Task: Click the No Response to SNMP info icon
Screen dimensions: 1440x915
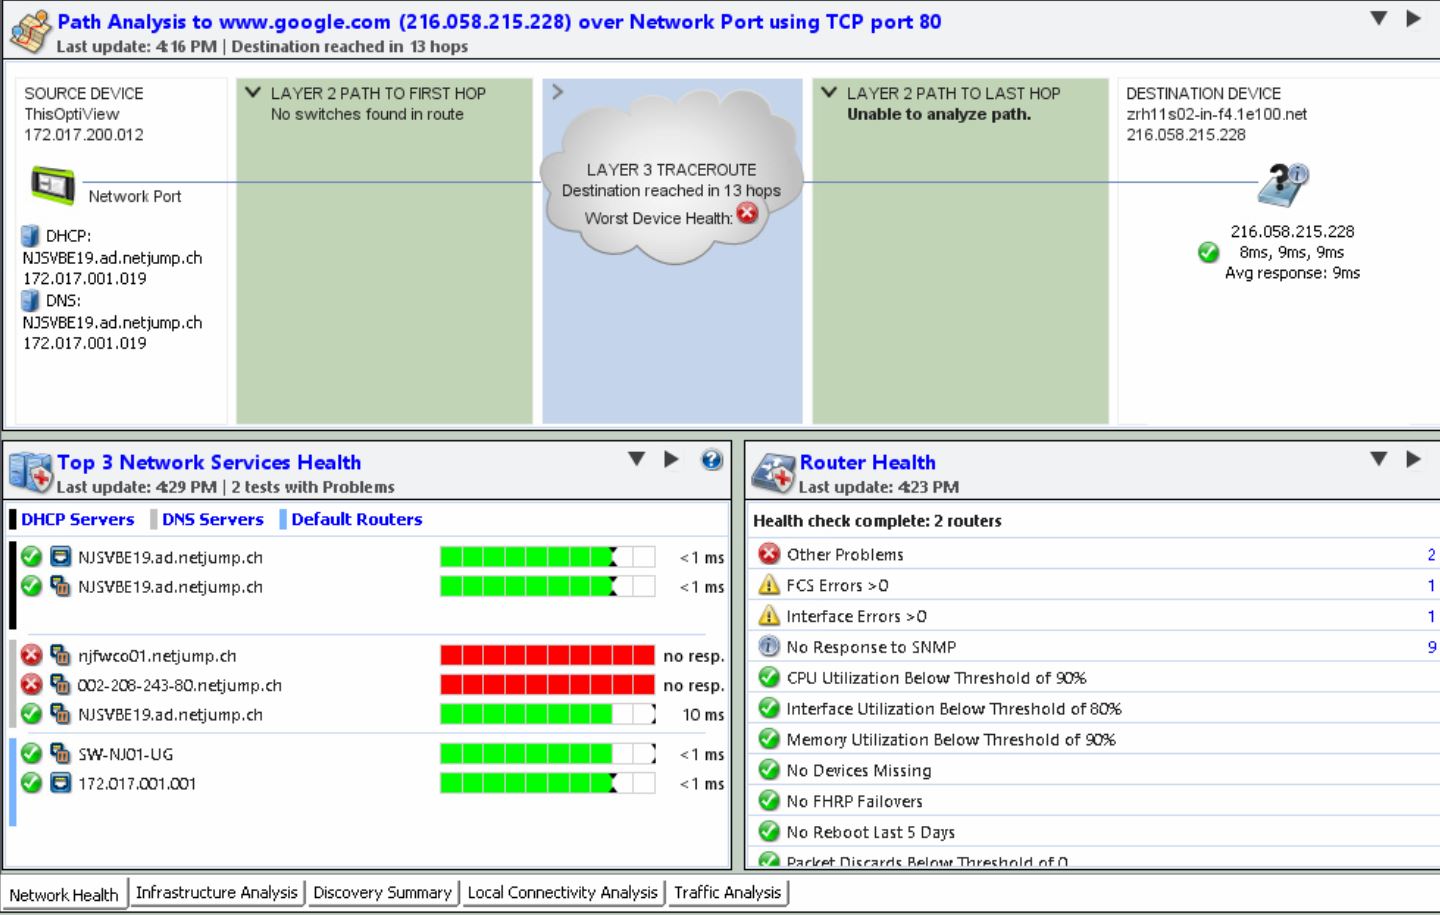Action: (x=768, y=647)
